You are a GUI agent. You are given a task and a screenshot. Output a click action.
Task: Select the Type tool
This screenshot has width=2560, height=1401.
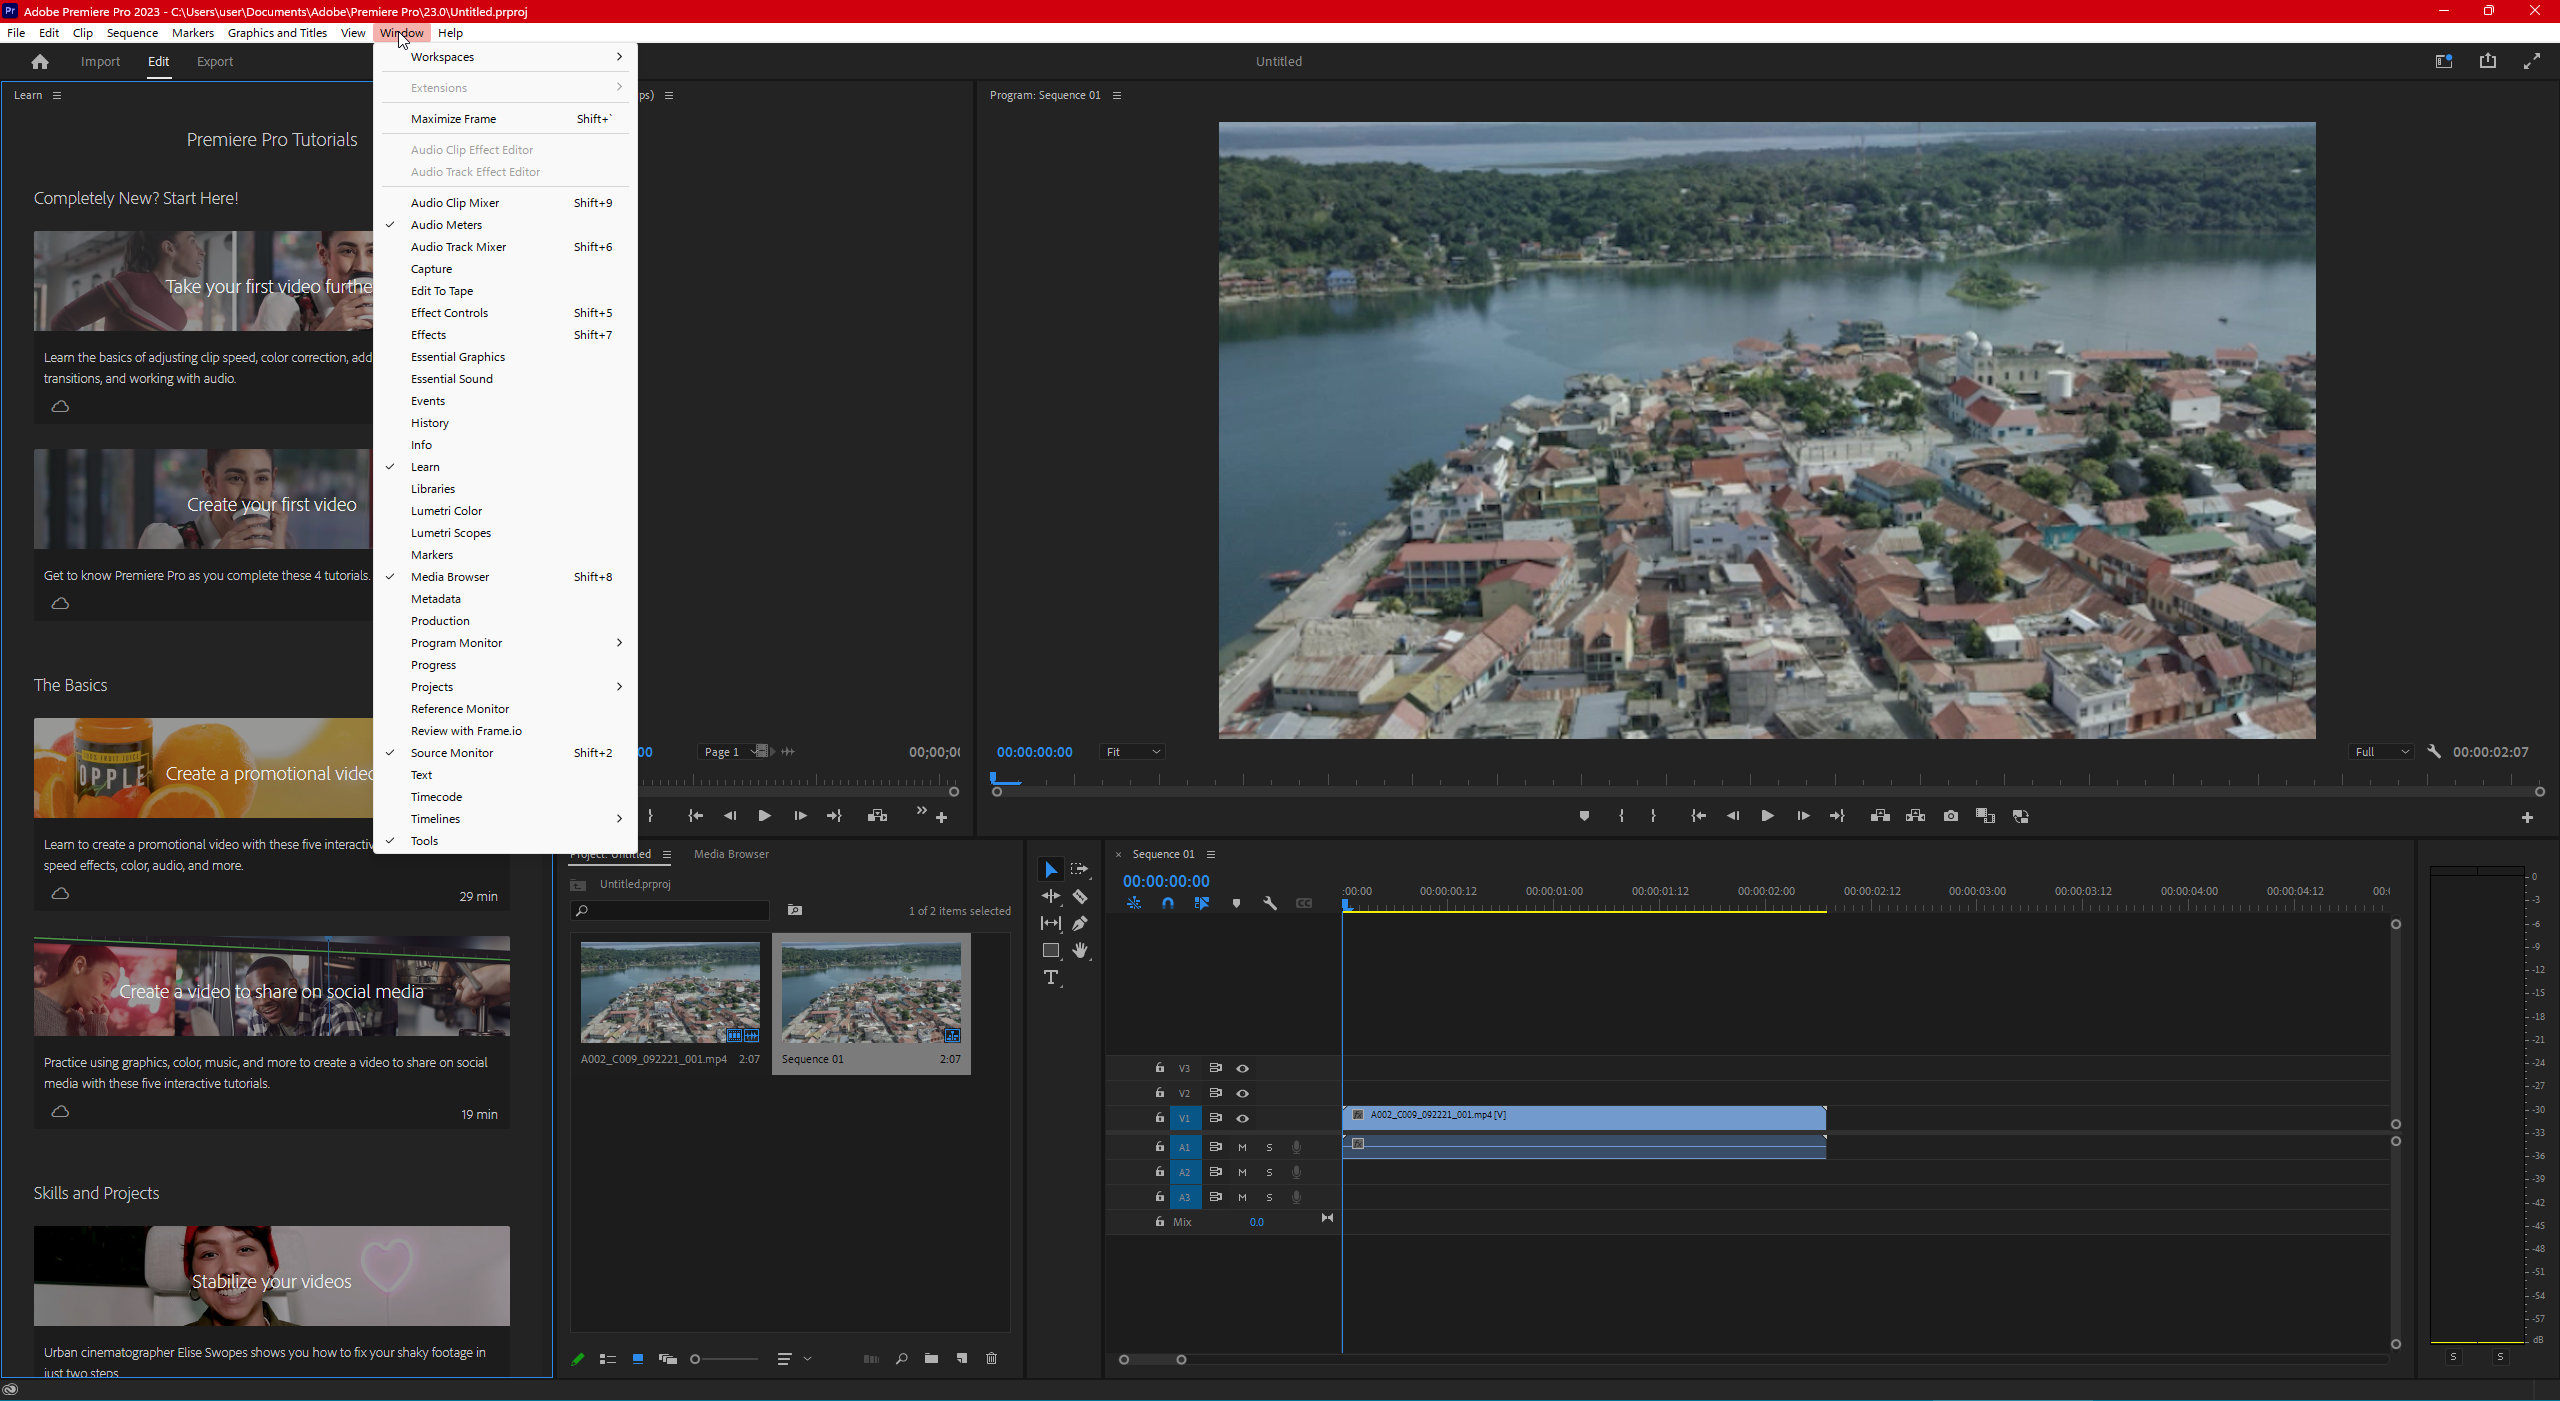pos(1050,977)
